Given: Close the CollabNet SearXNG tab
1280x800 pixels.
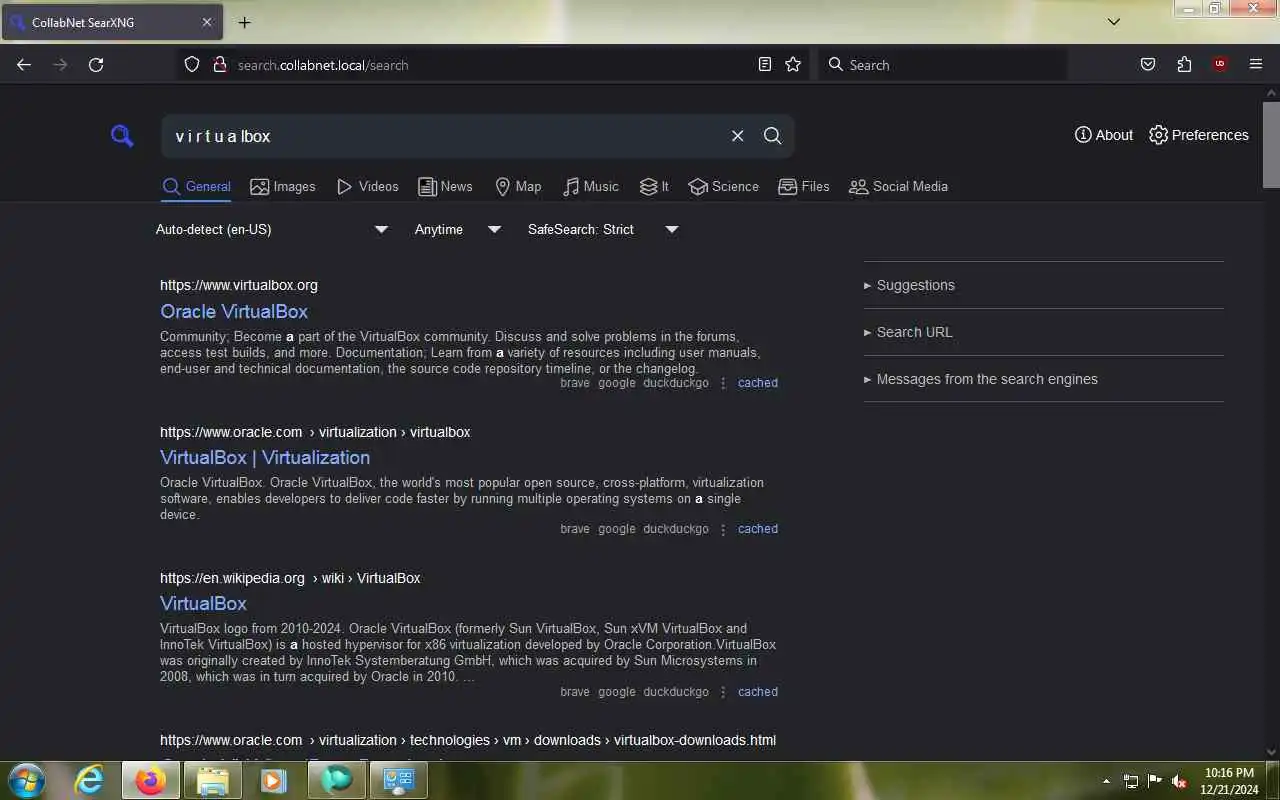Looking at the screenshot, I should point(207,22).
